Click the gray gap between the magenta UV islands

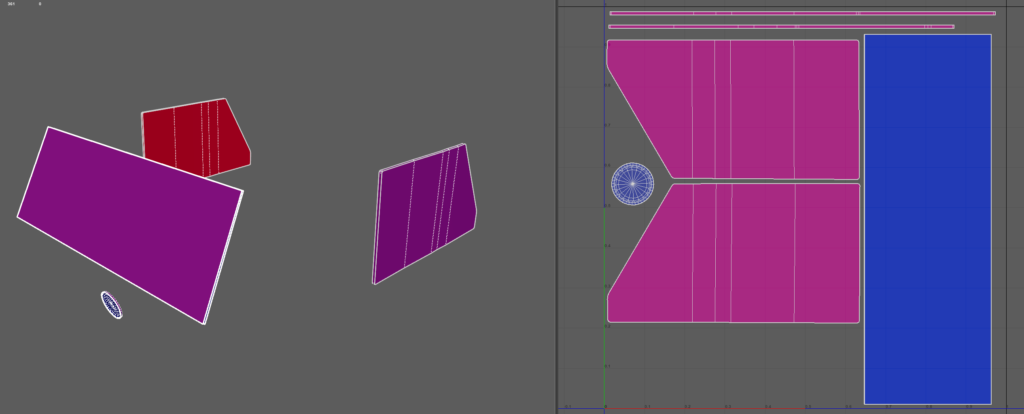(760, 181)
